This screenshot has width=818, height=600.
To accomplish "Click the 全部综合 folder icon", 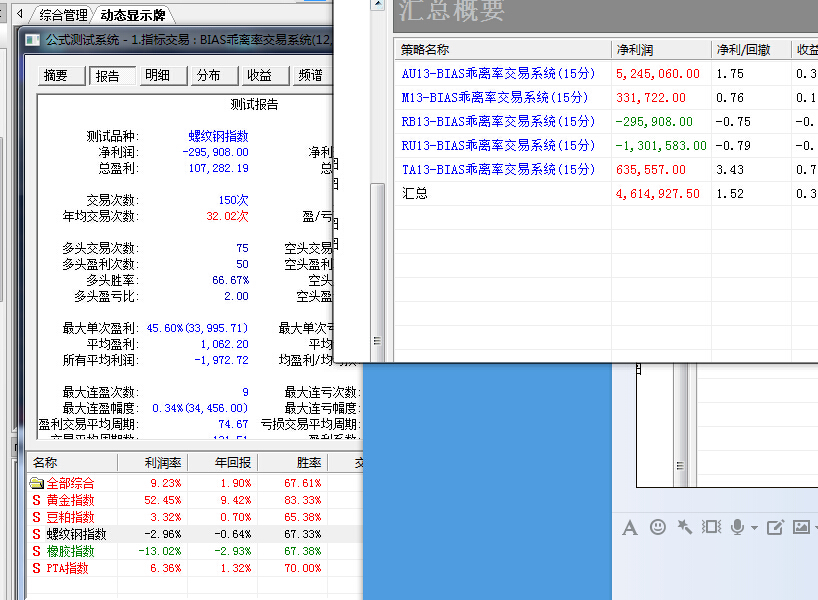I will (x=36, y=483).
